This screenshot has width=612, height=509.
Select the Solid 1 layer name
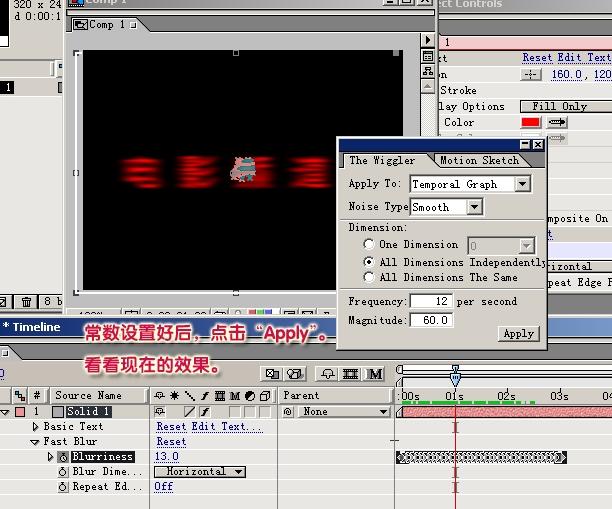[88, 411]
